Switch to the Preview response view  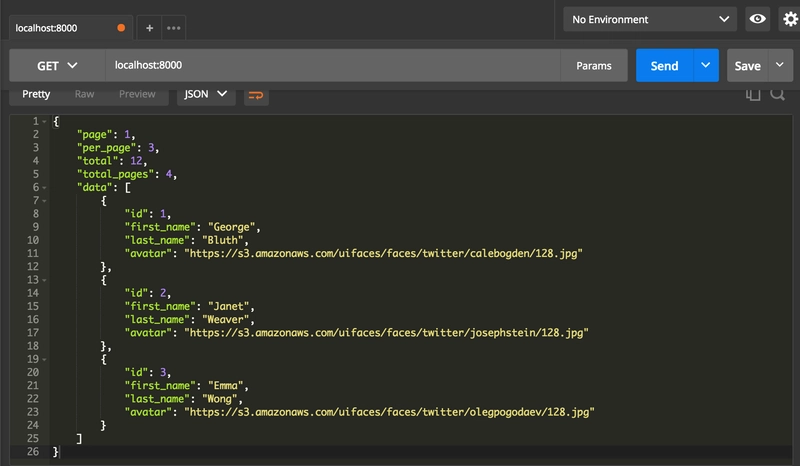pos(137,94)
